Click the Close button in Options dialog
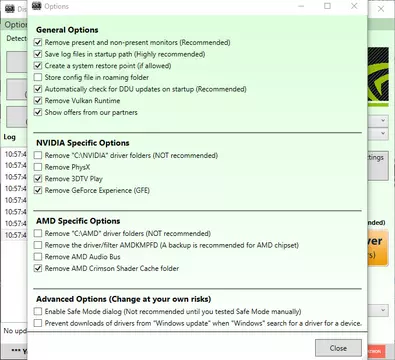The height and width of the screenshot is (360, 395). [338, 348]
